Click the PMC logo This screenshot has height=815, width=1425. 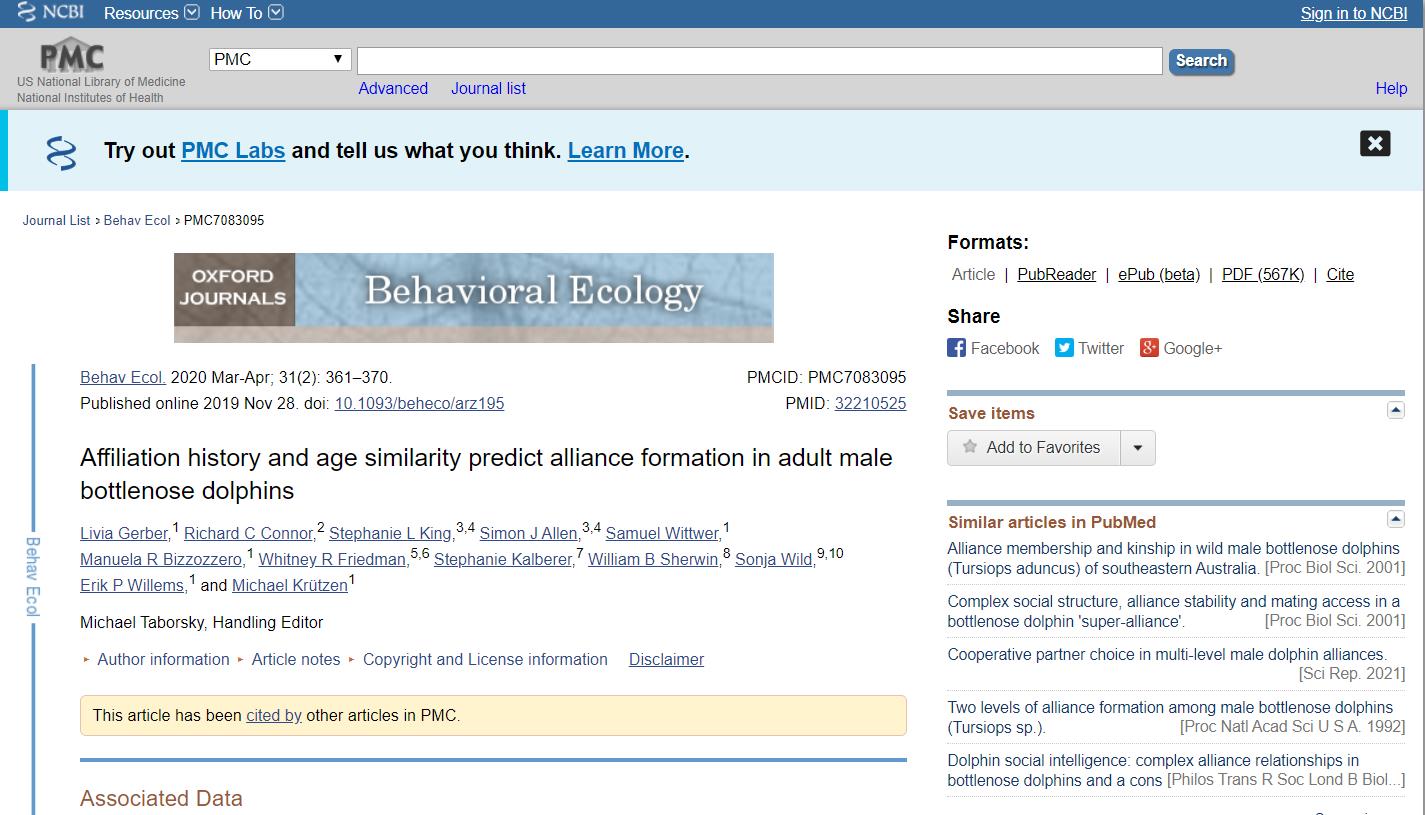71,56
